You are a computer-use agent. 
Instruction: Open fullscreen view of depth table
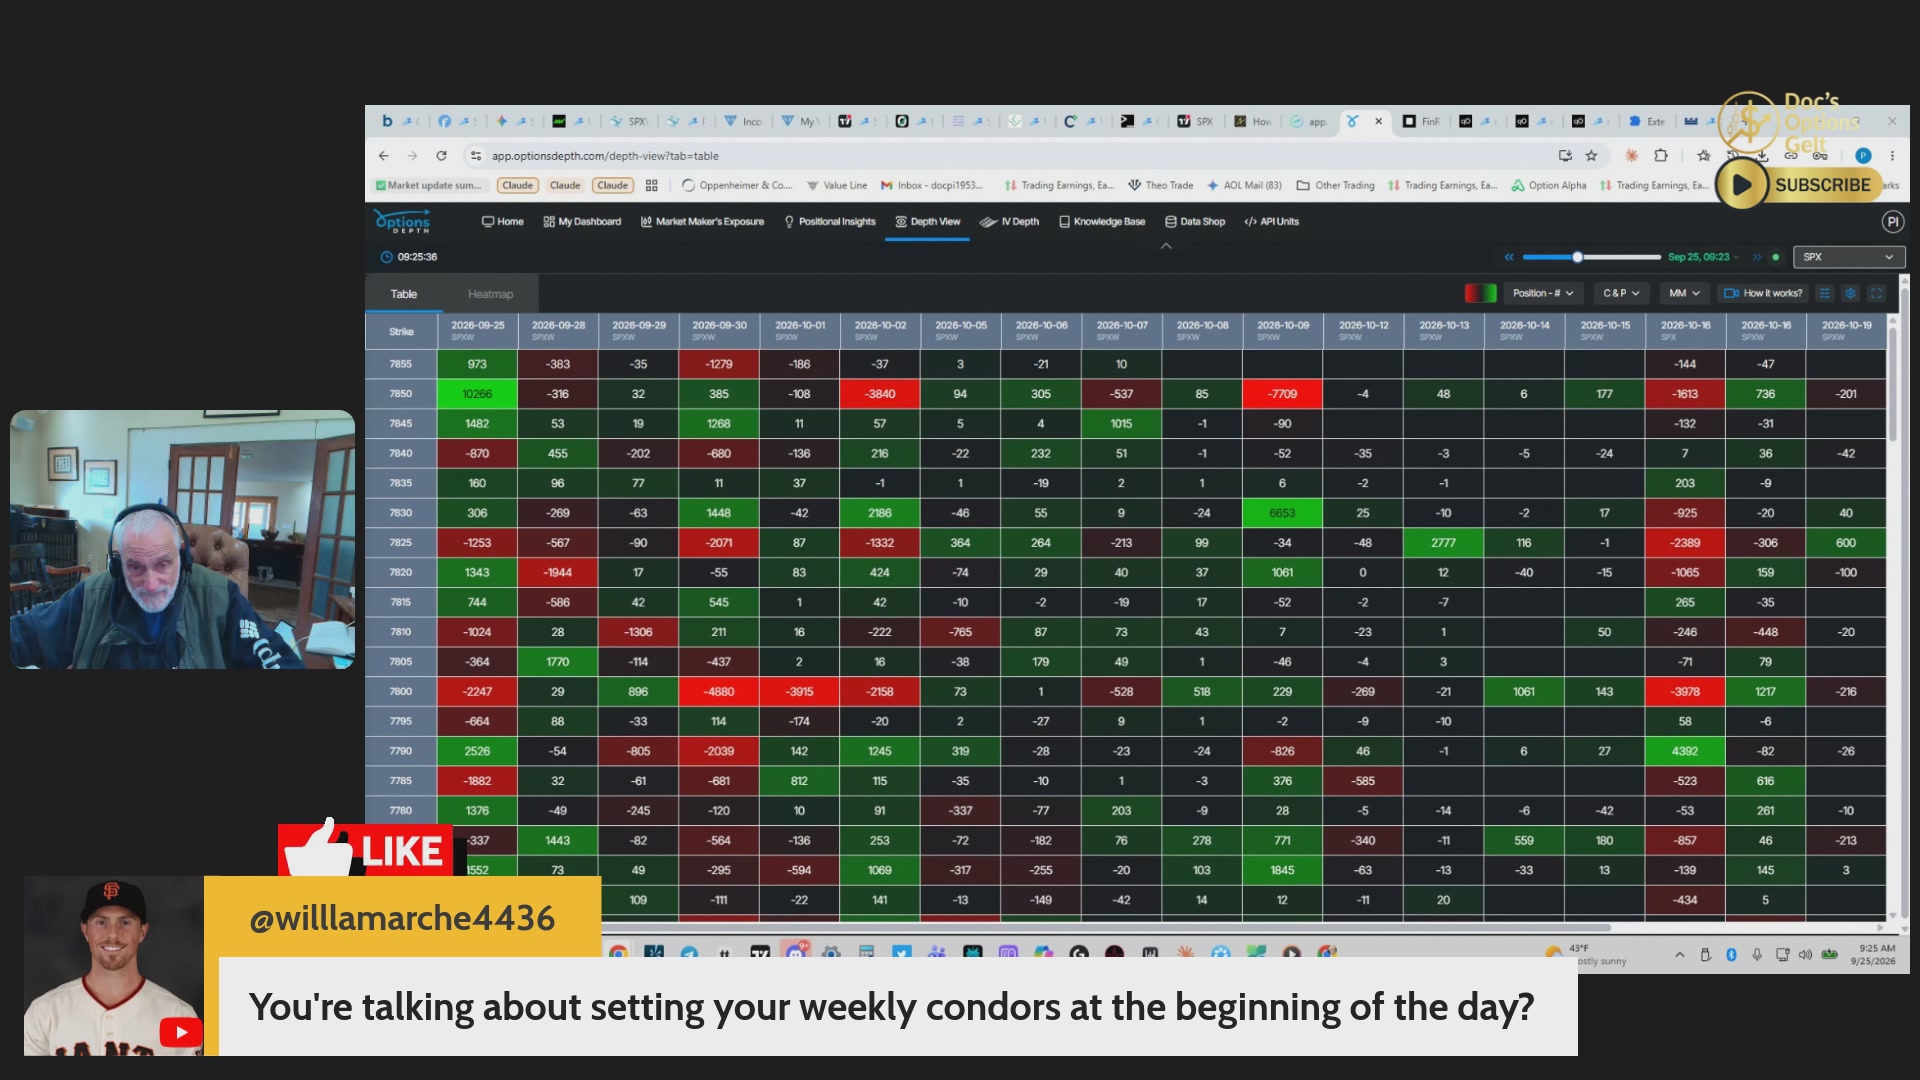pyautogui.click(x=1876, y=293)
